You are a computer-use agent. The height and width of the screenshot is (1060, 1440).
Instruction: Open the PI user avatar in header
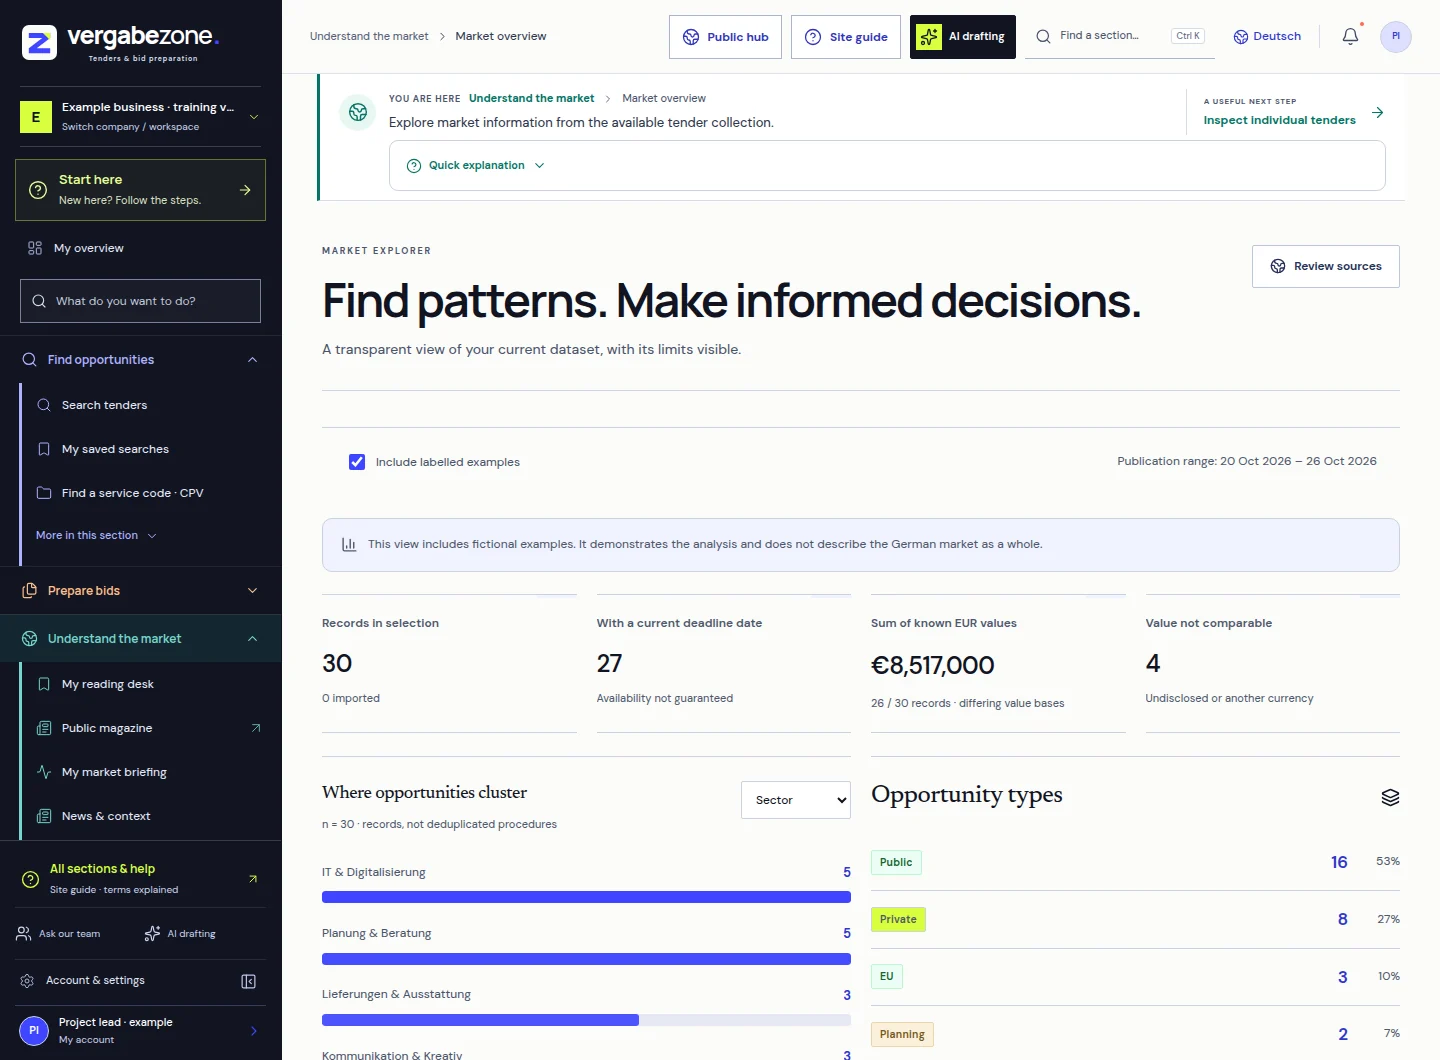click(x=1396, y=36)
